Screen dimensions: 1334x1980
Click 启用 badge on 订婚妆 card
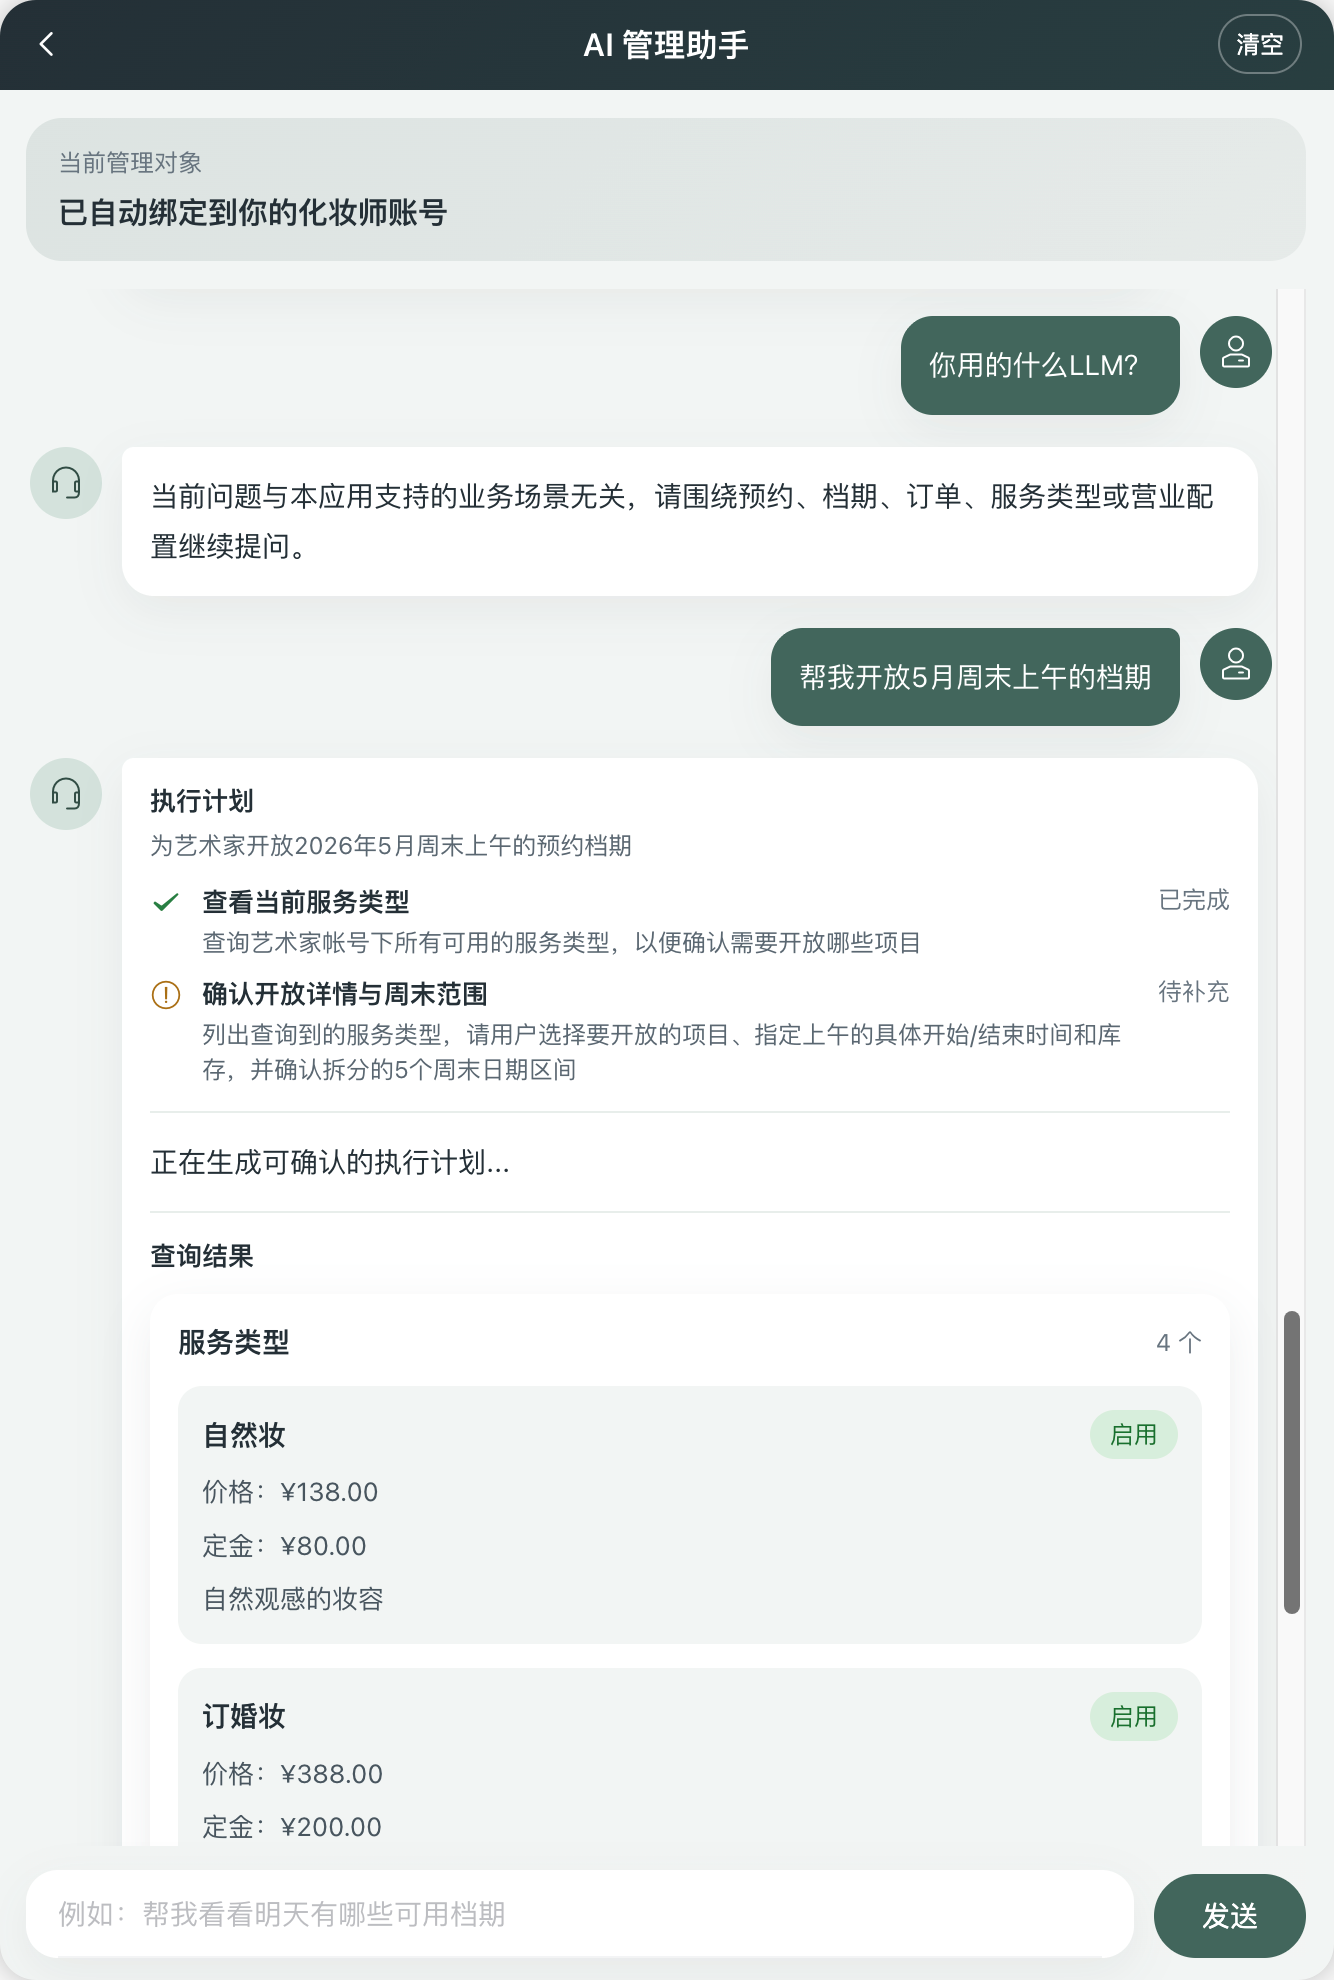pyautogui.click(x=1133, y=1717)
